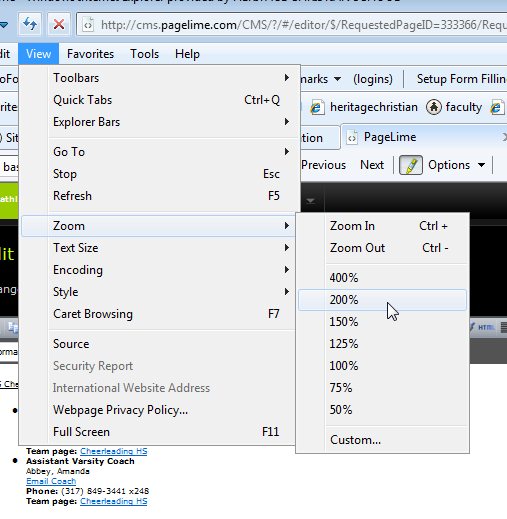Open the Help menu
507x519 pixels.
[x=187, y=54]
